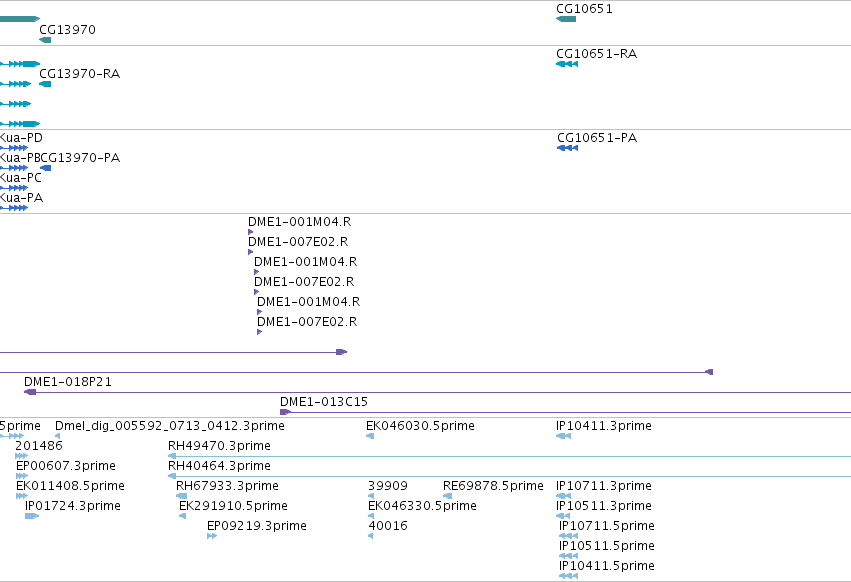Screen dimensions: 851x582
Task: Click the CG13970-RA transcript glyph
Action: click(x=45, y=84)
